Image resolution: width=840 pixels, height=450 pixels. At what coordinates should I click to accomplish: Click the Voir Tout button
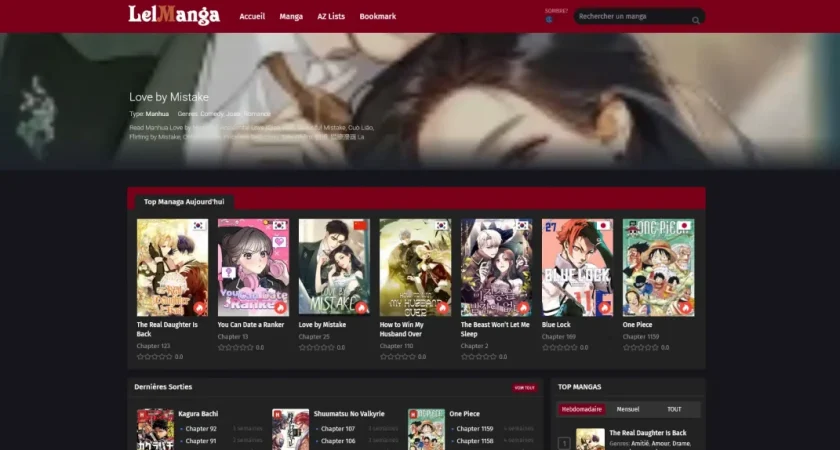pyautogui.click(x=524, y=387)
